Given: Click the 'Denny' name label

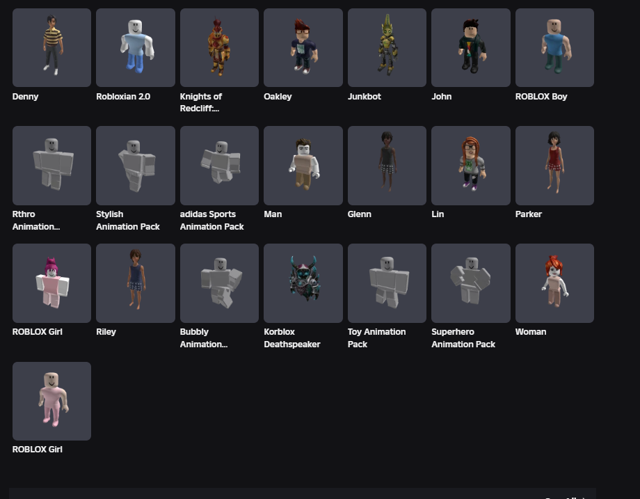Looking at the screenshot, I should 25,97.
